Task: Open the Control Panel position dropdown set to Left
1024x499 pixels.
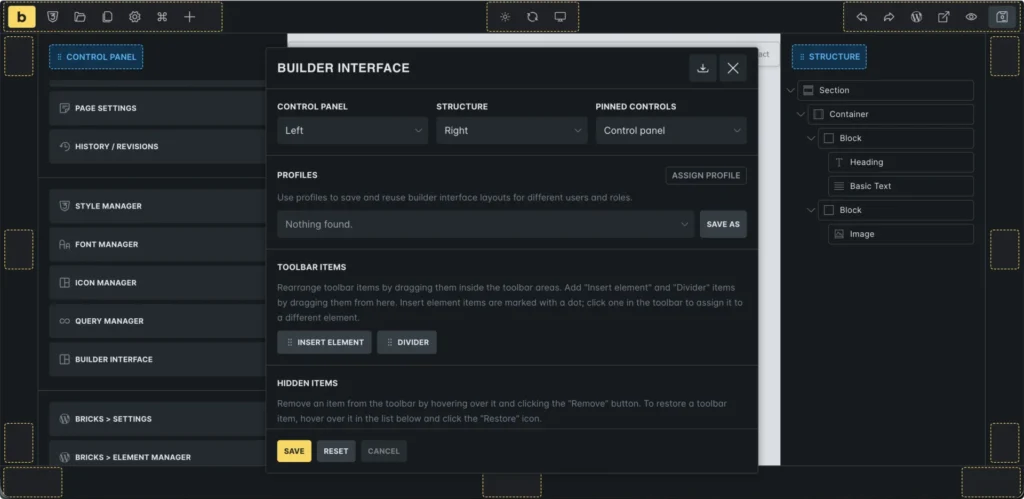Action: (353, 131)
